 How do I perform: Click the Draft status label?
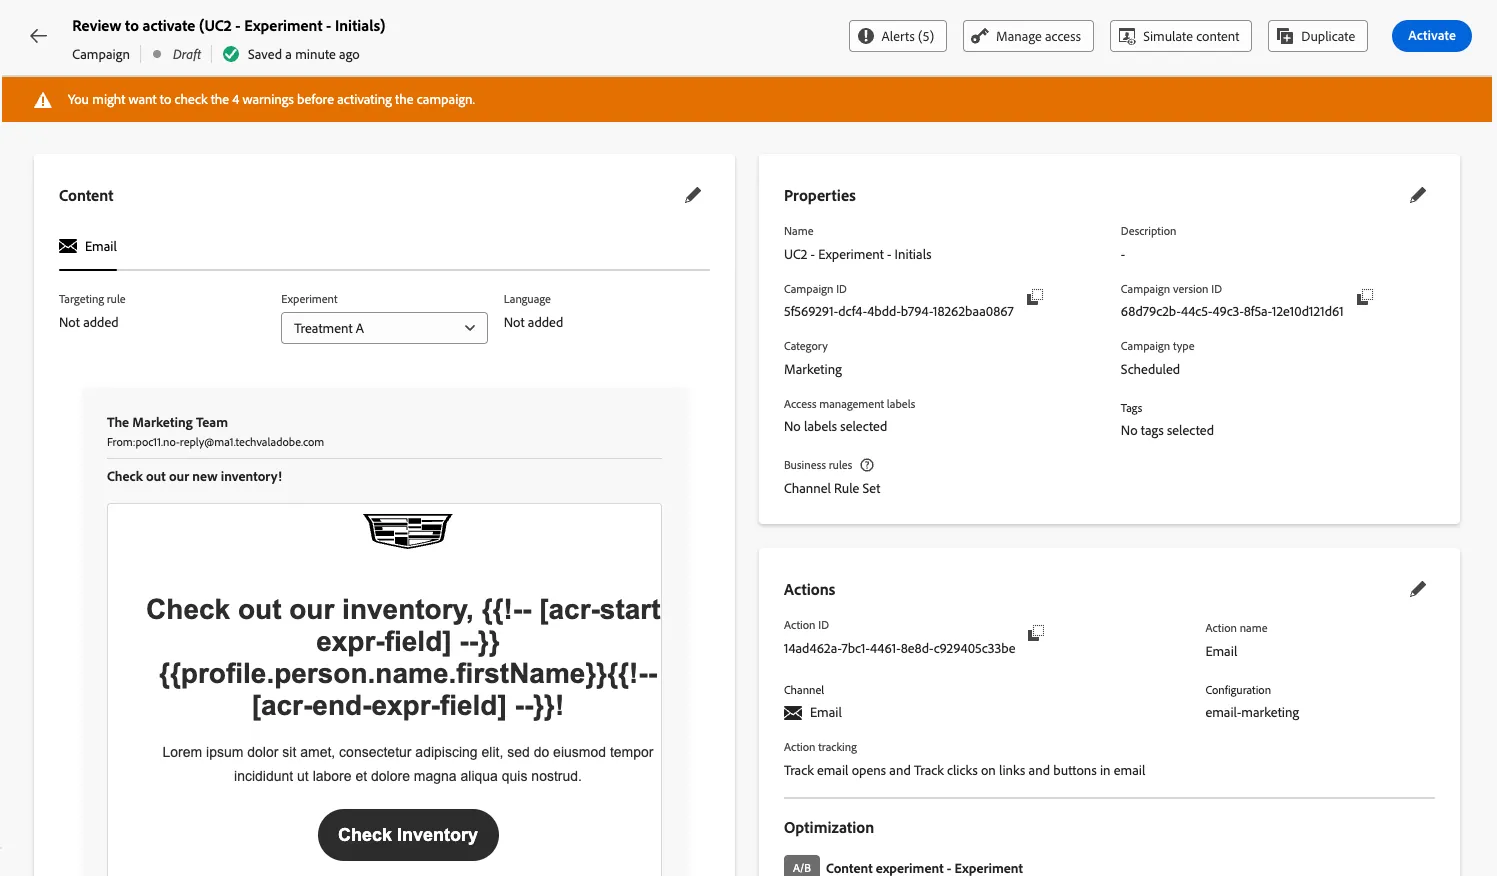pyautogui.click(x=187, y=55)
